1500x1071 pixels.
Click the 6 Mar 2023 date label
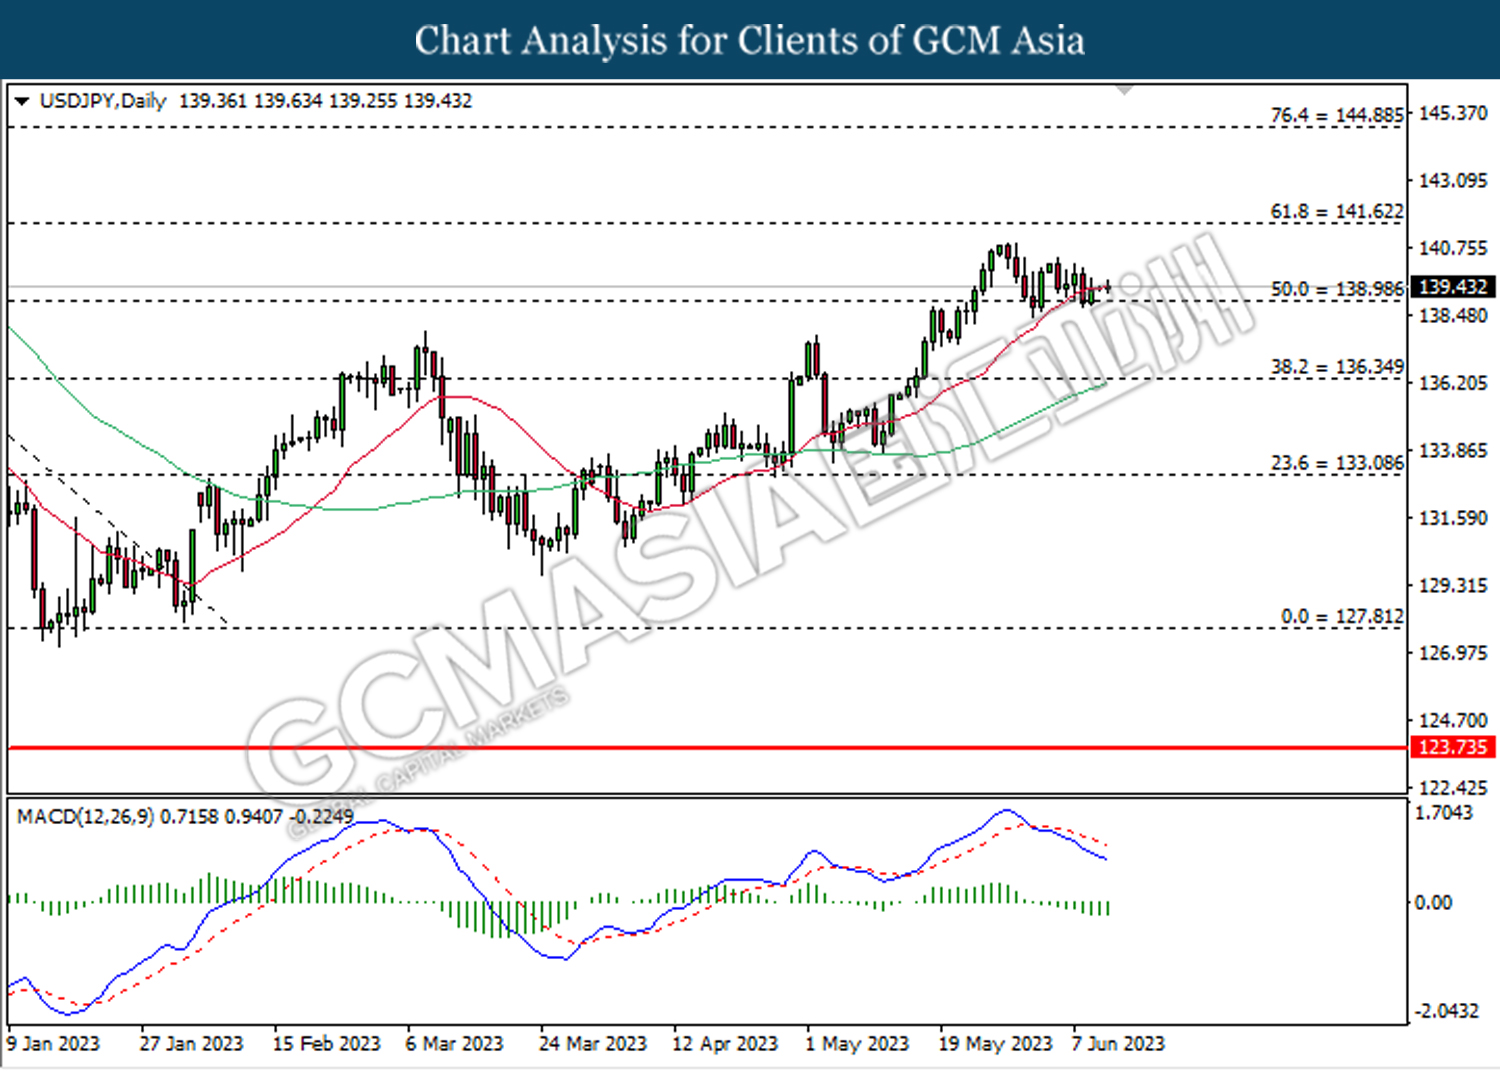[454, 1044]
